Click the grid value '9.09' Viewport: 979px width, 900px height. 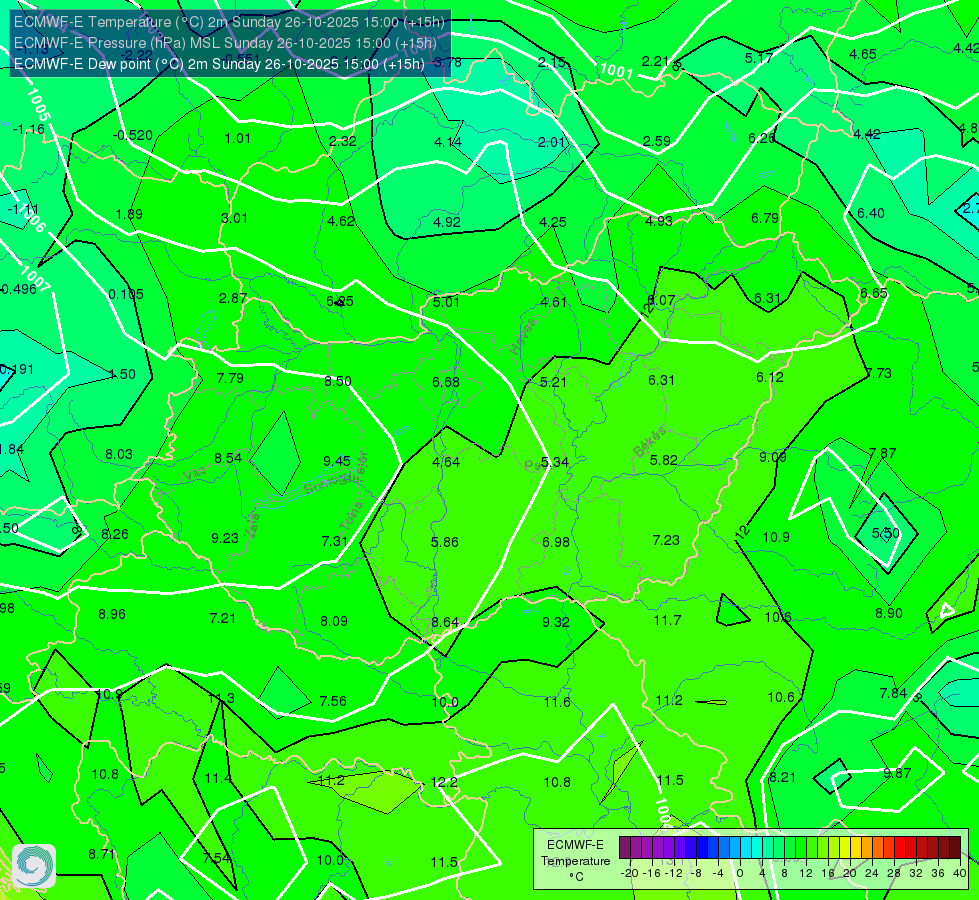[x=773, y=457]
